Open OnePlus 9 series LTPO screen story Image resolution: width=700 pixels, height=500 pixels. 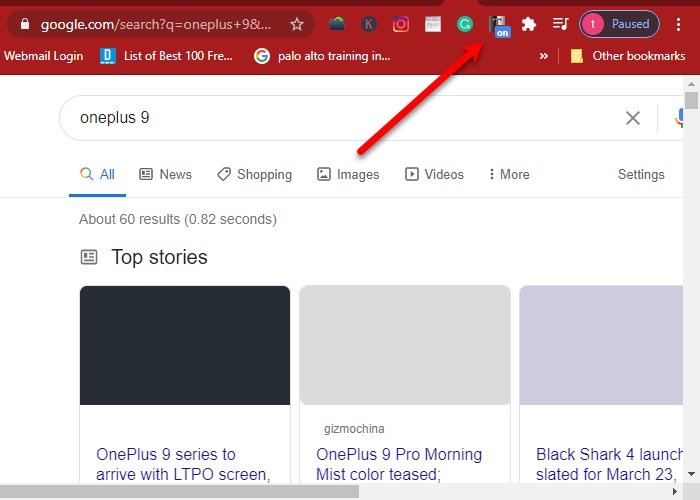pyautogui.click(x=183, y=464)
